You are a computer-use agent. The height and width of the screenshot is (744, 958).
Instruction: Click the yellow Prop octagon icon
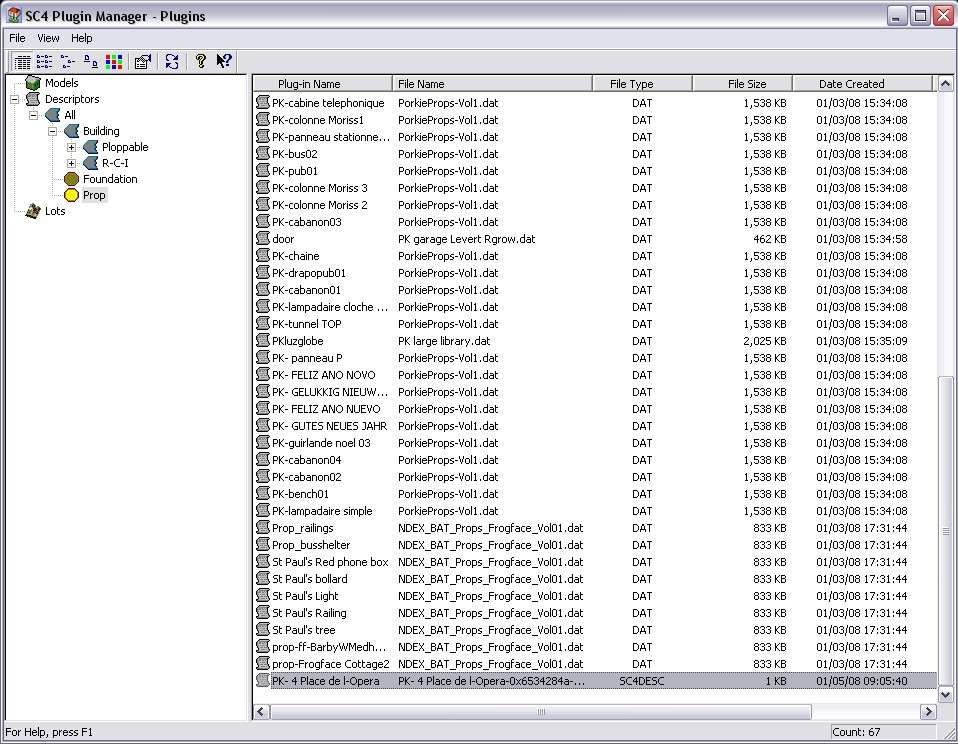71,195
